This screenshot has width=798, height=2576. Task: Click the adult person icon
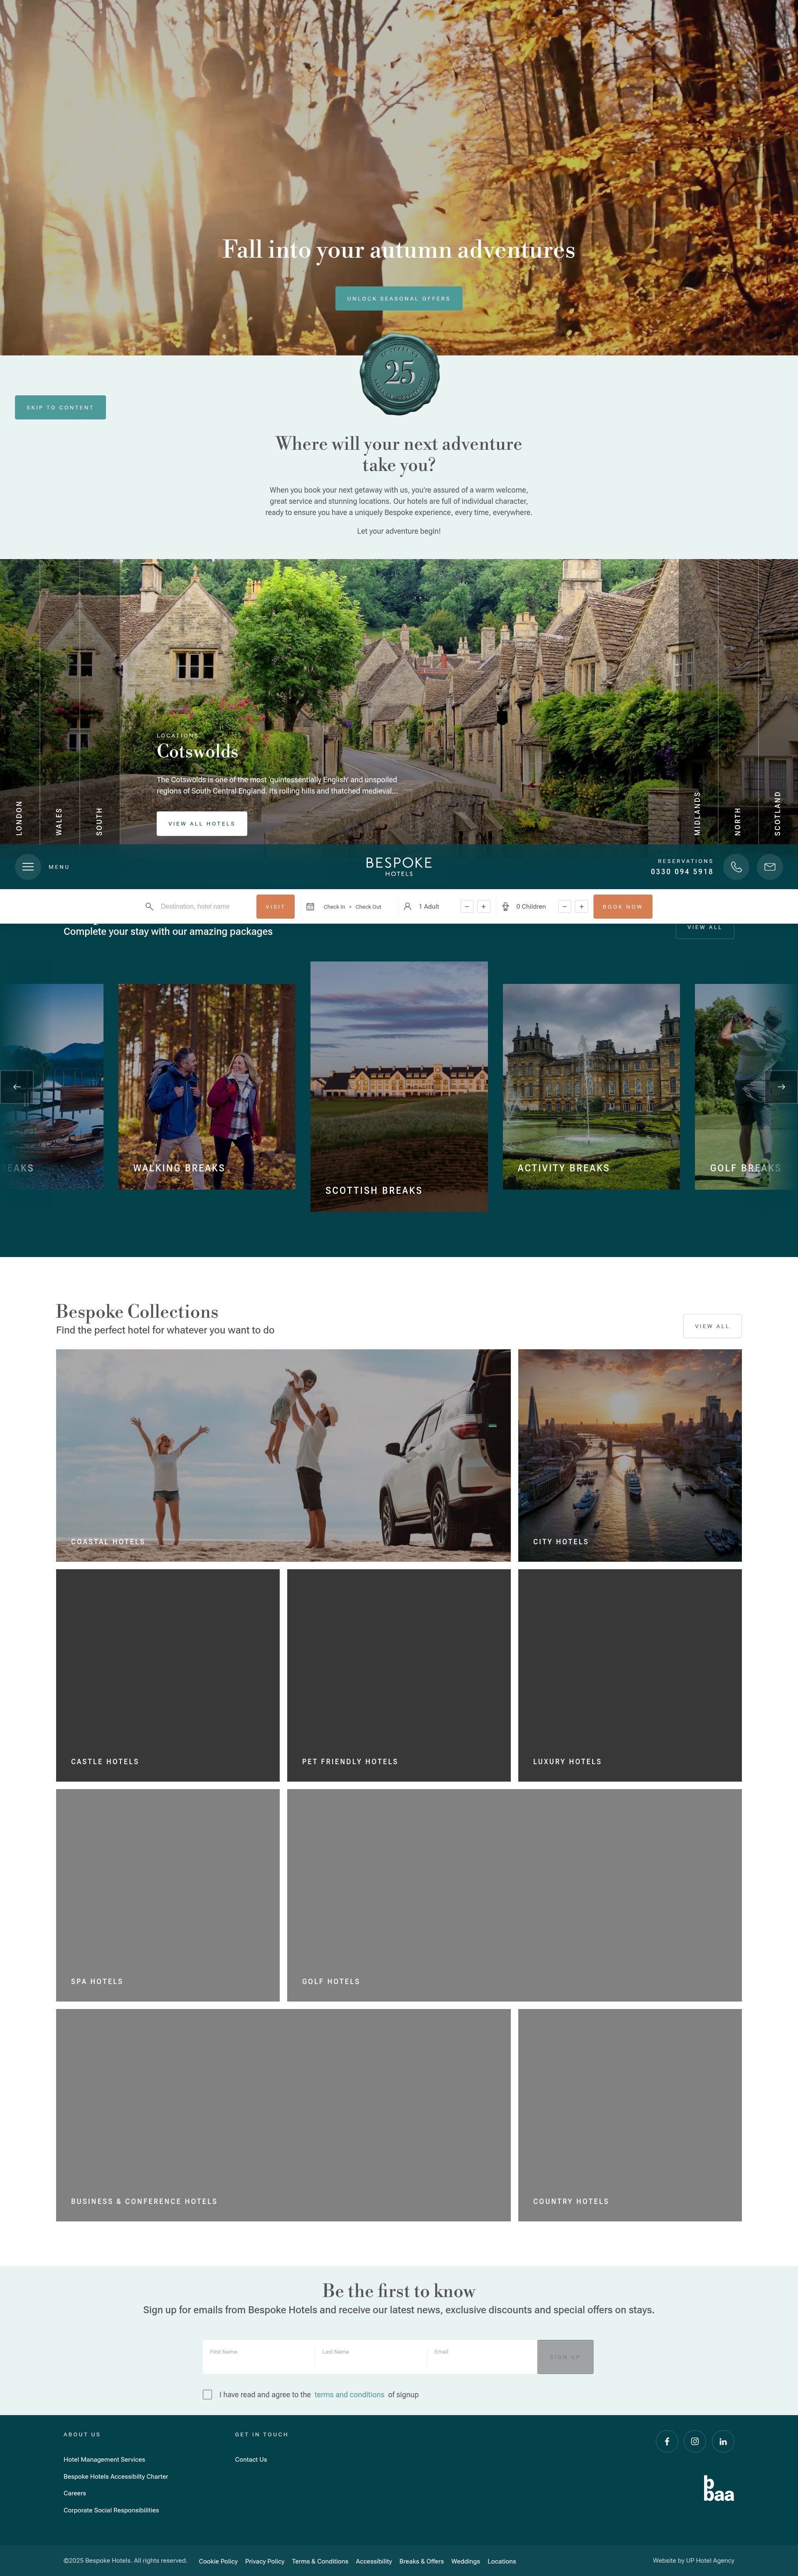point(407,907)
